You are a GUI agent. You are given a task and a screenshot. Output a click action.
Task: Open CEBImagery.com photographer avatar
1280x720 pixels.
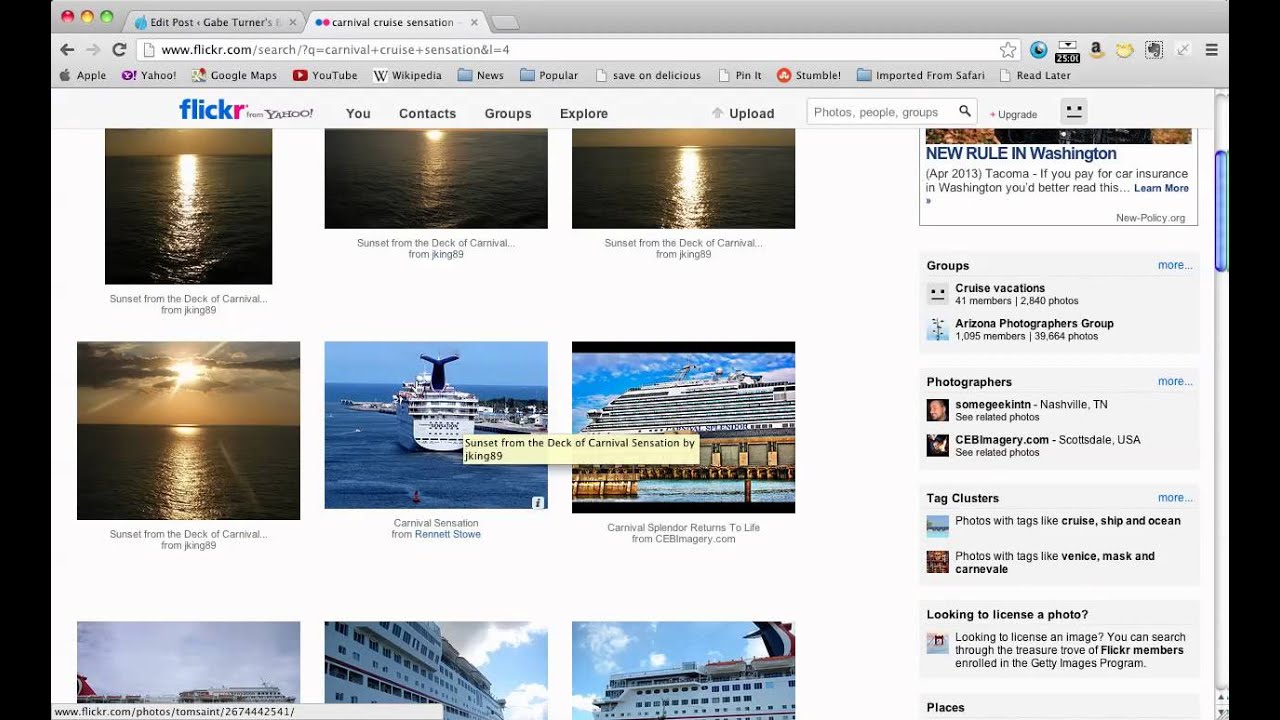pos(937,445)
